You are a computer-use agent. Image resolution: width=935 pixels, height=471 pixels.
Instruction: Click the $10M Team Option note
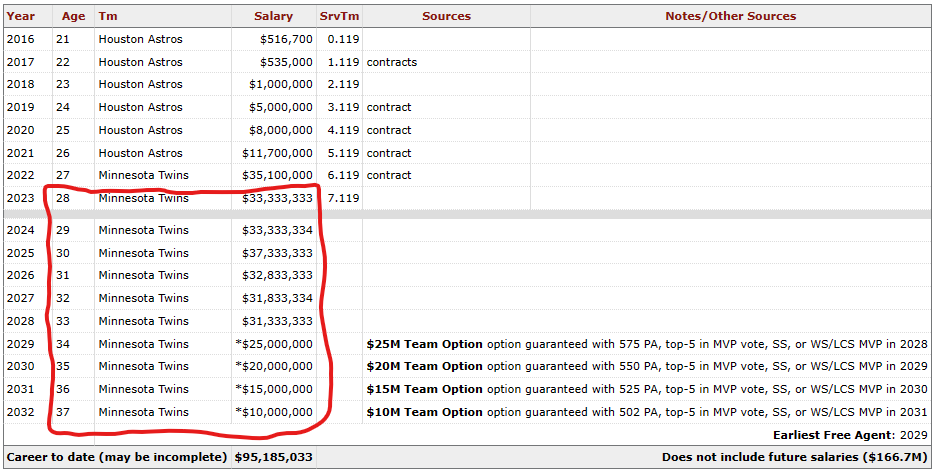[x=425, y=412]
